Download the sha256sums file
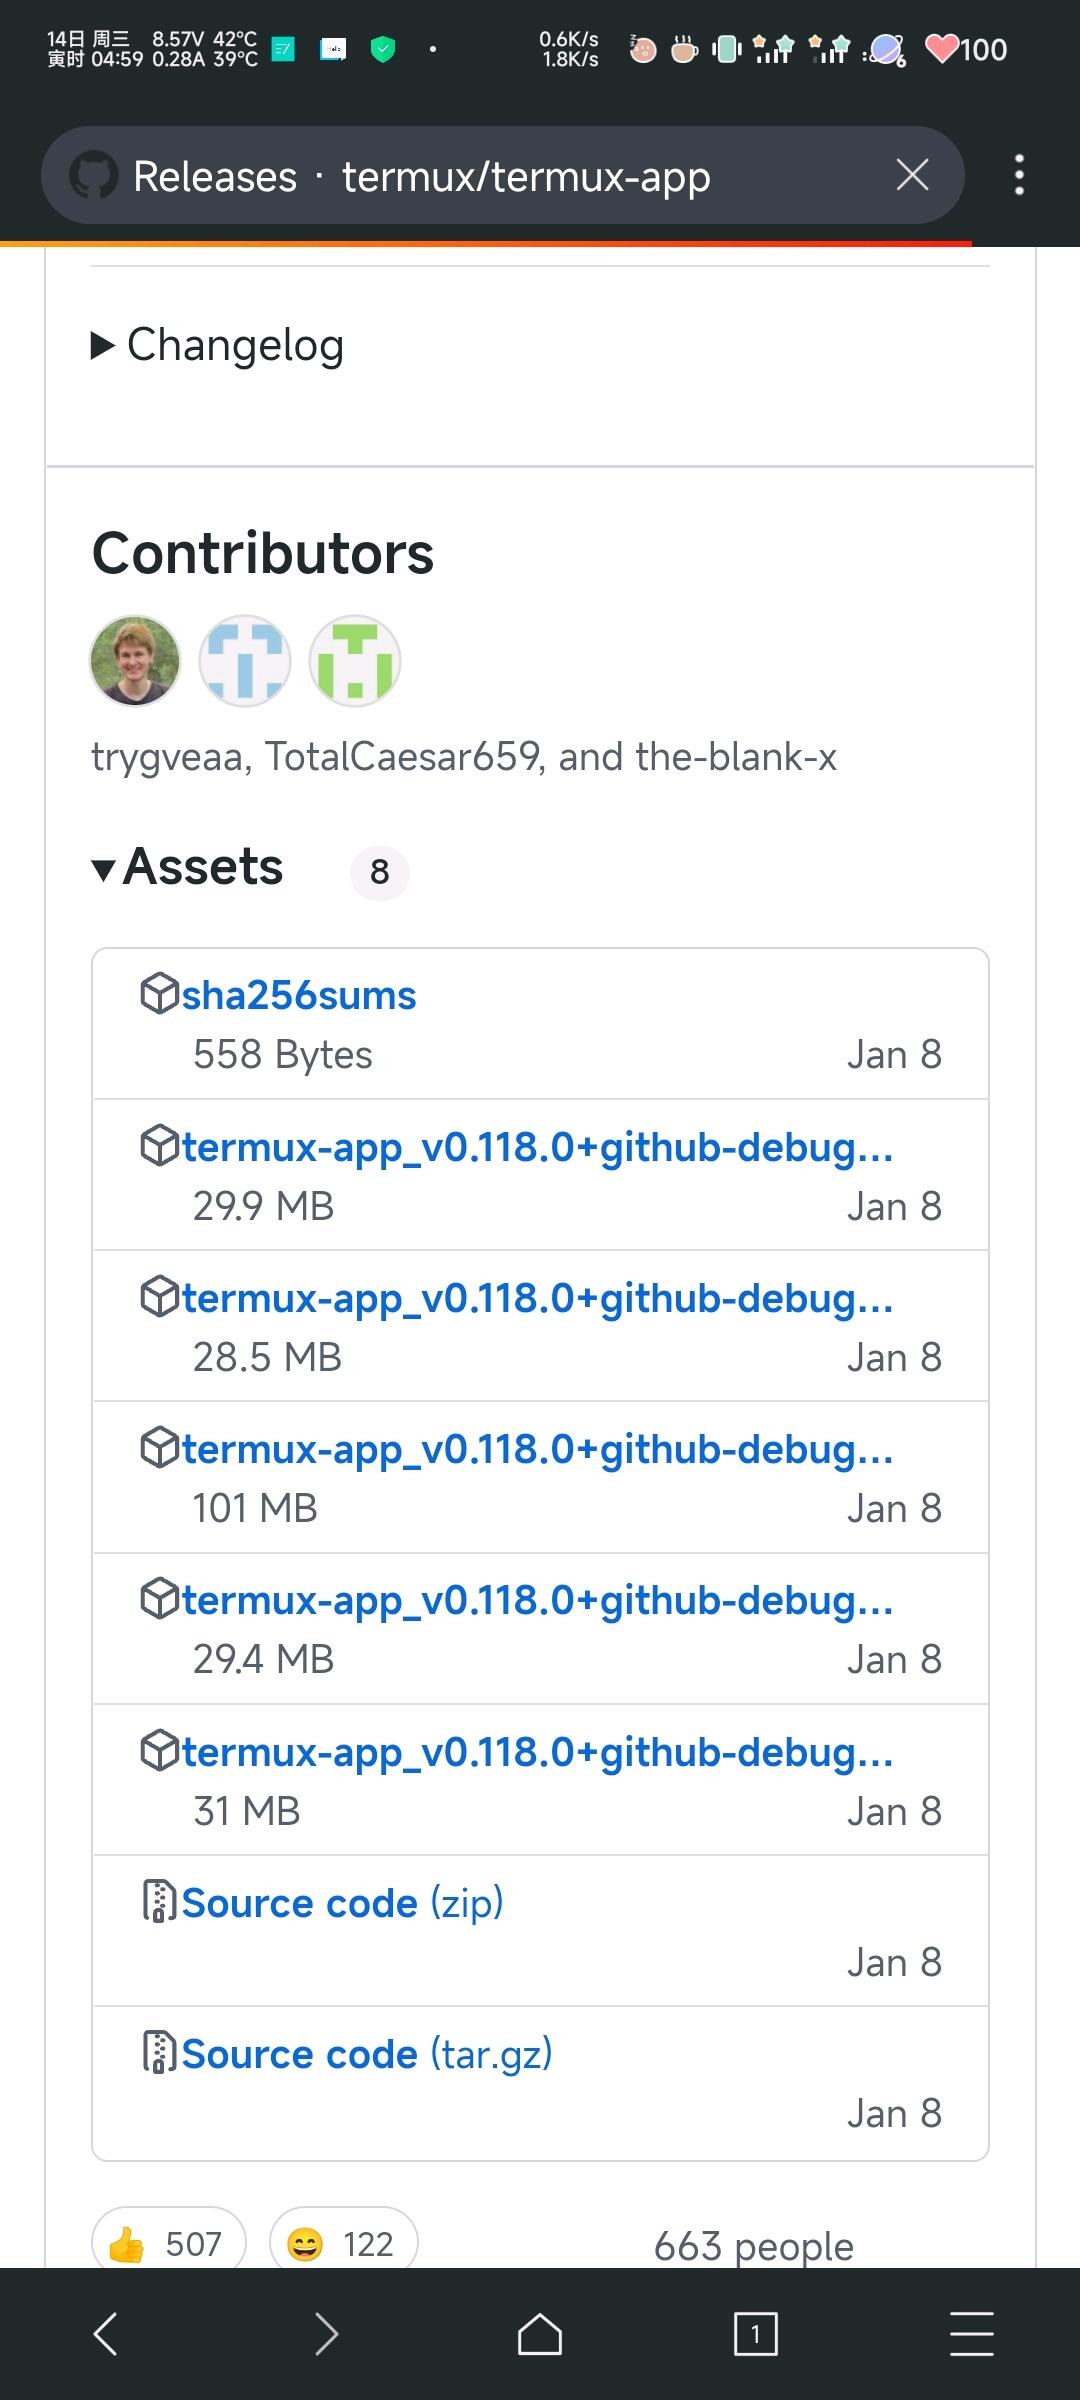1080x2400 pixels. click(298, 996)
